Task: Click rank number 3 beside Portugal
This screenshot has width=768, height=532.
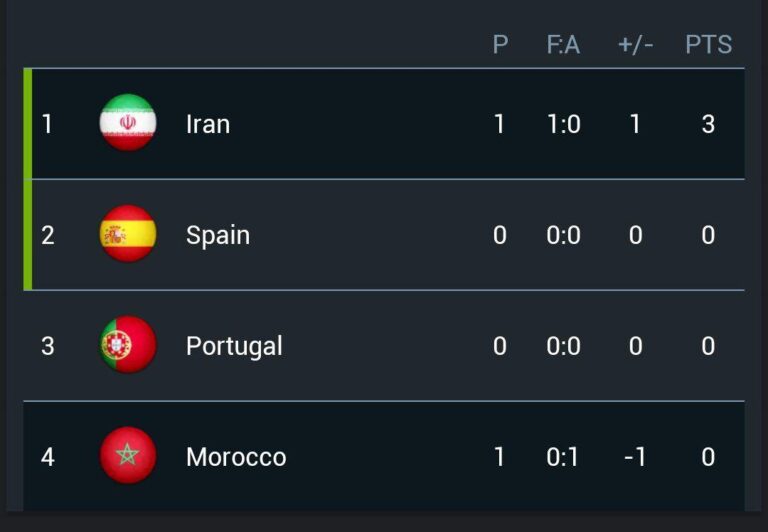Action: coord(47,346)
